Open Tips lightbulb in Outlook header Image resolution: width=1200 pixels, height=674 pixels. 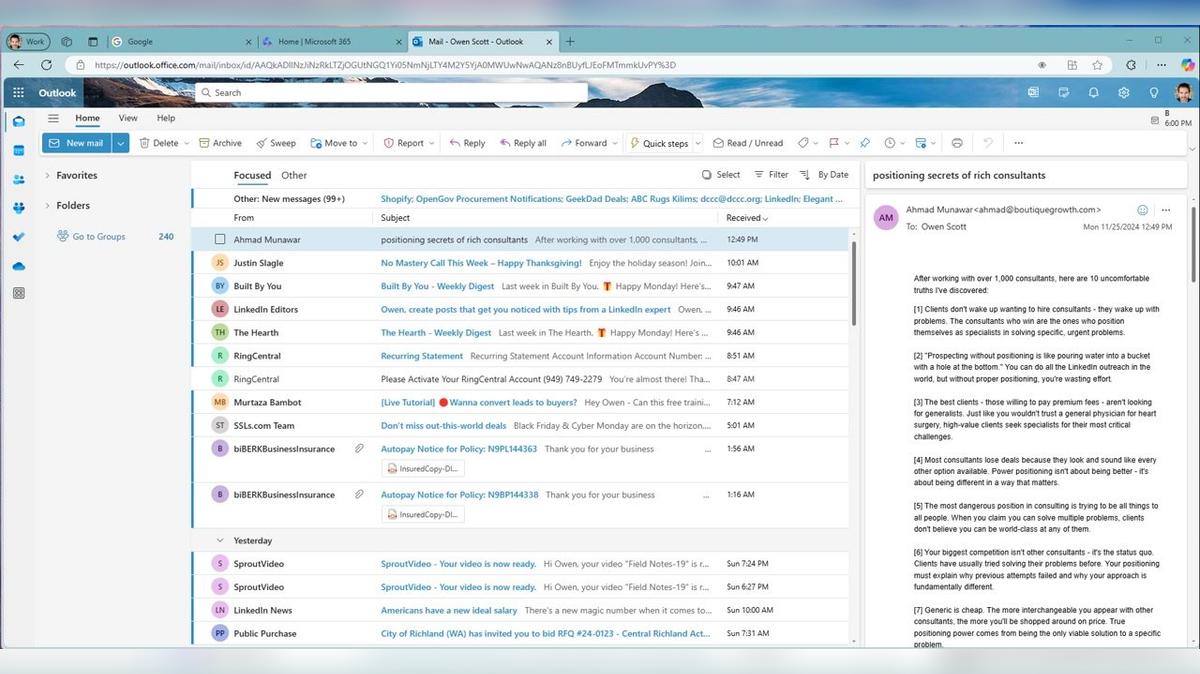1154,93
